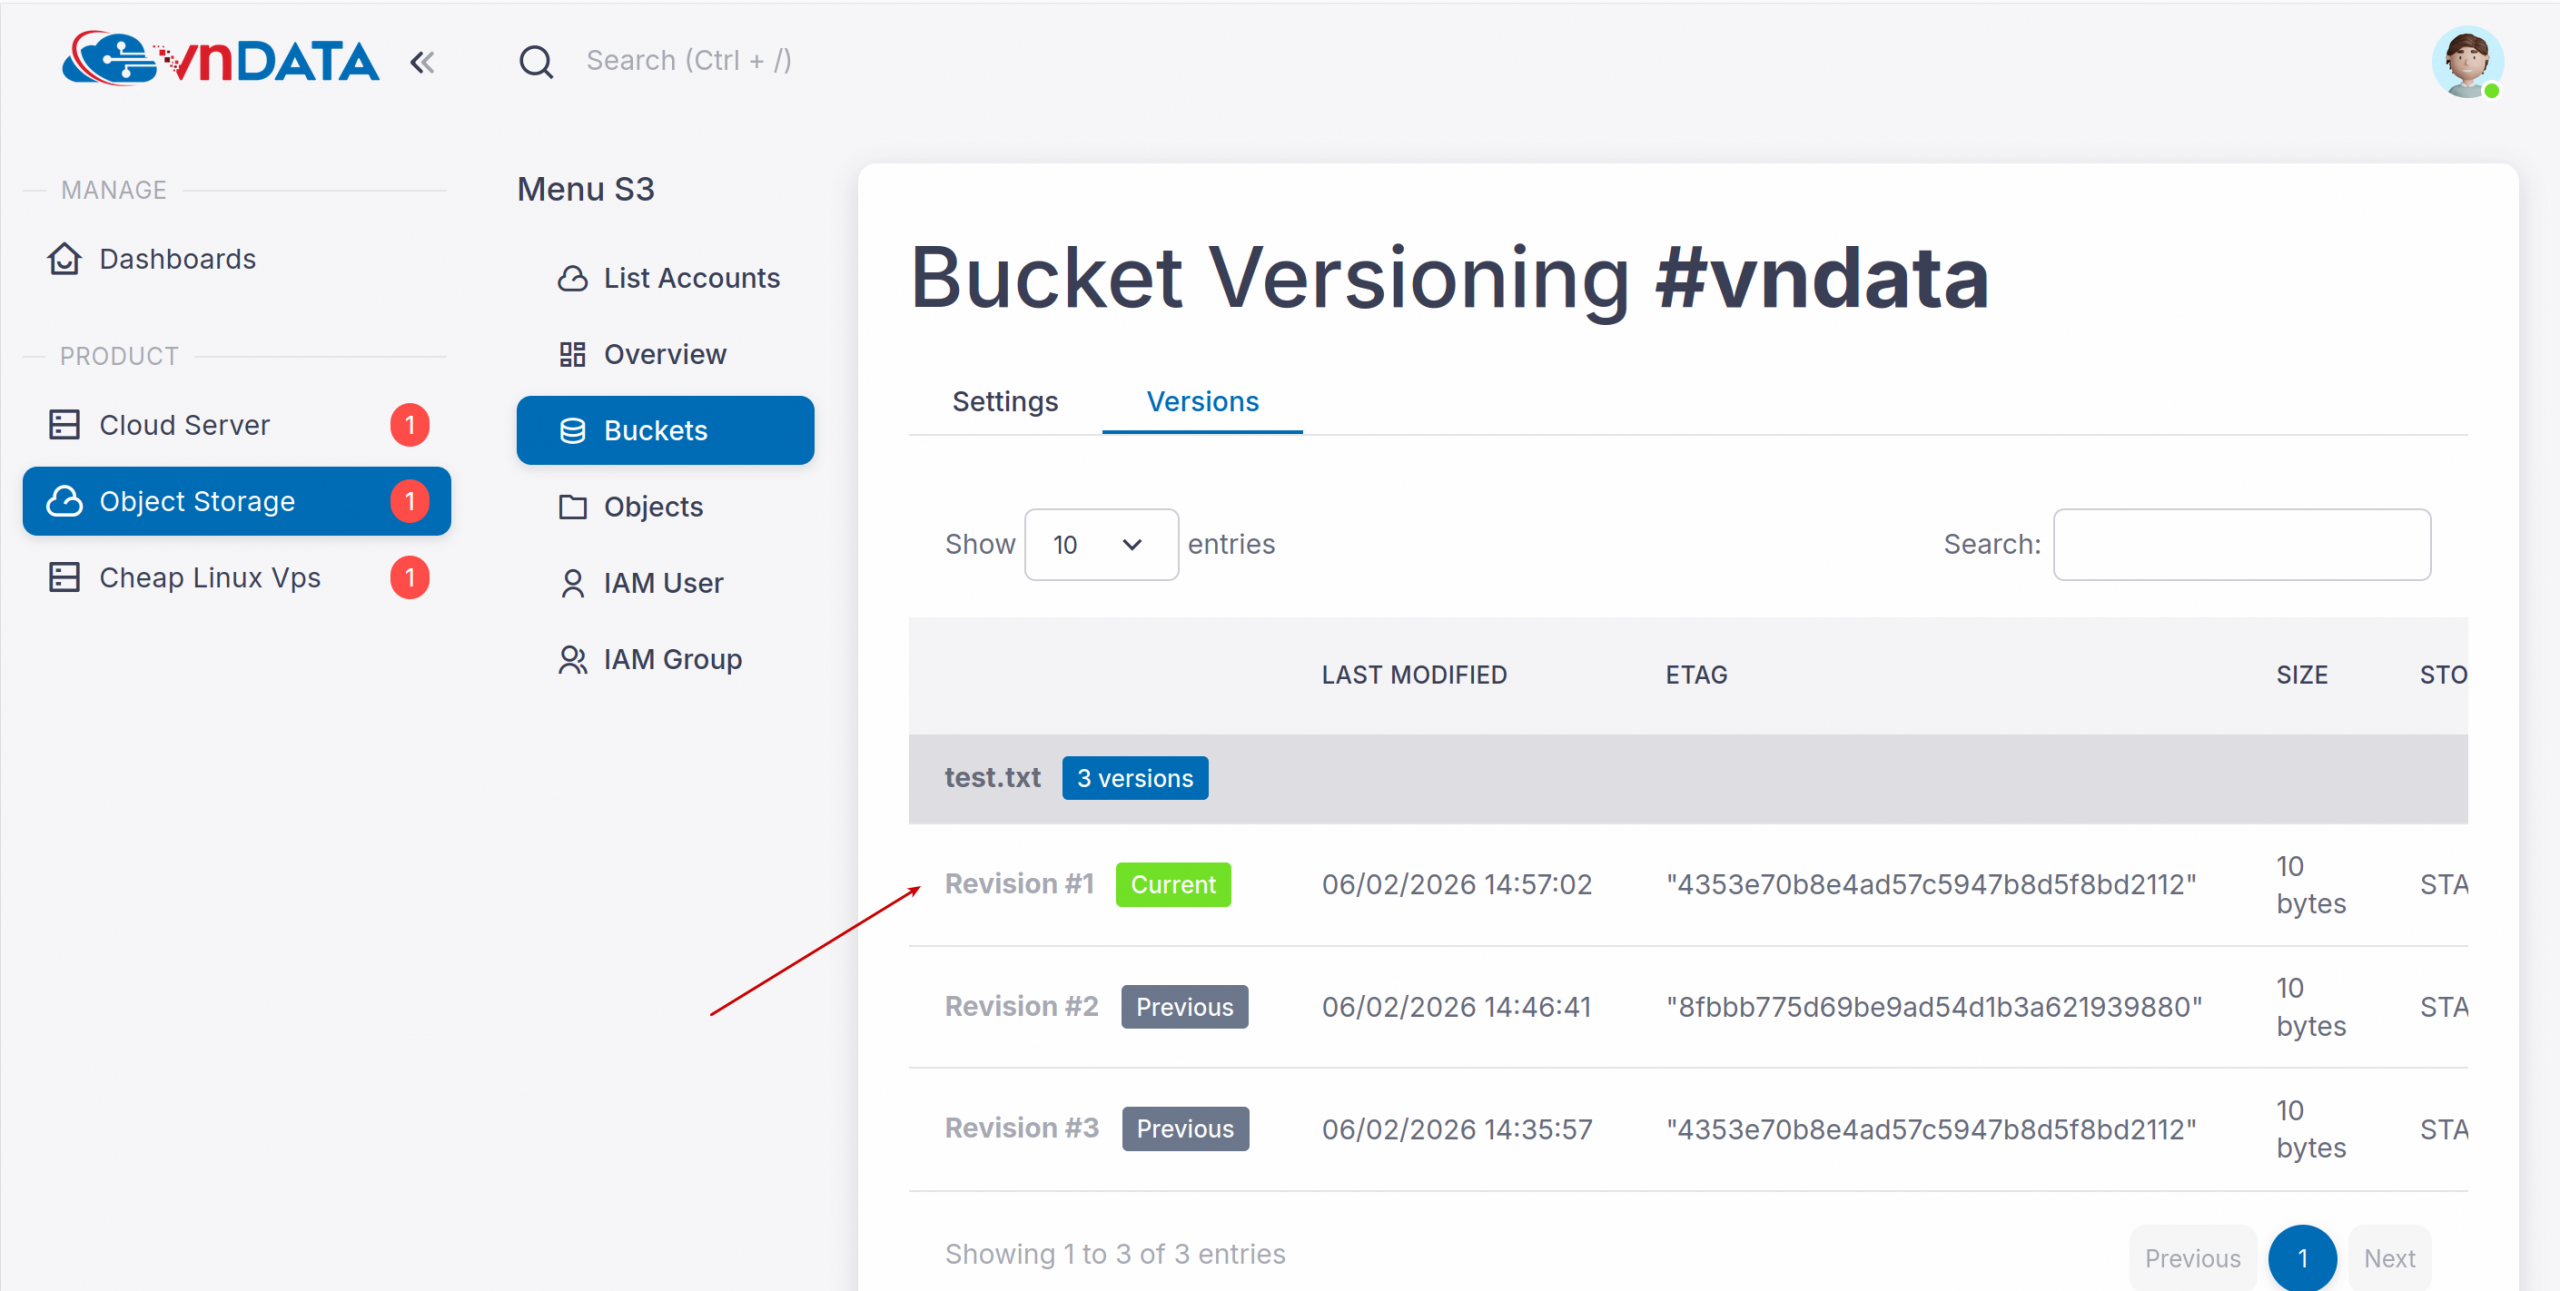Expand the Show entries dropdown
This screenshot has width=2560, height=1291.
[1100, 545]
